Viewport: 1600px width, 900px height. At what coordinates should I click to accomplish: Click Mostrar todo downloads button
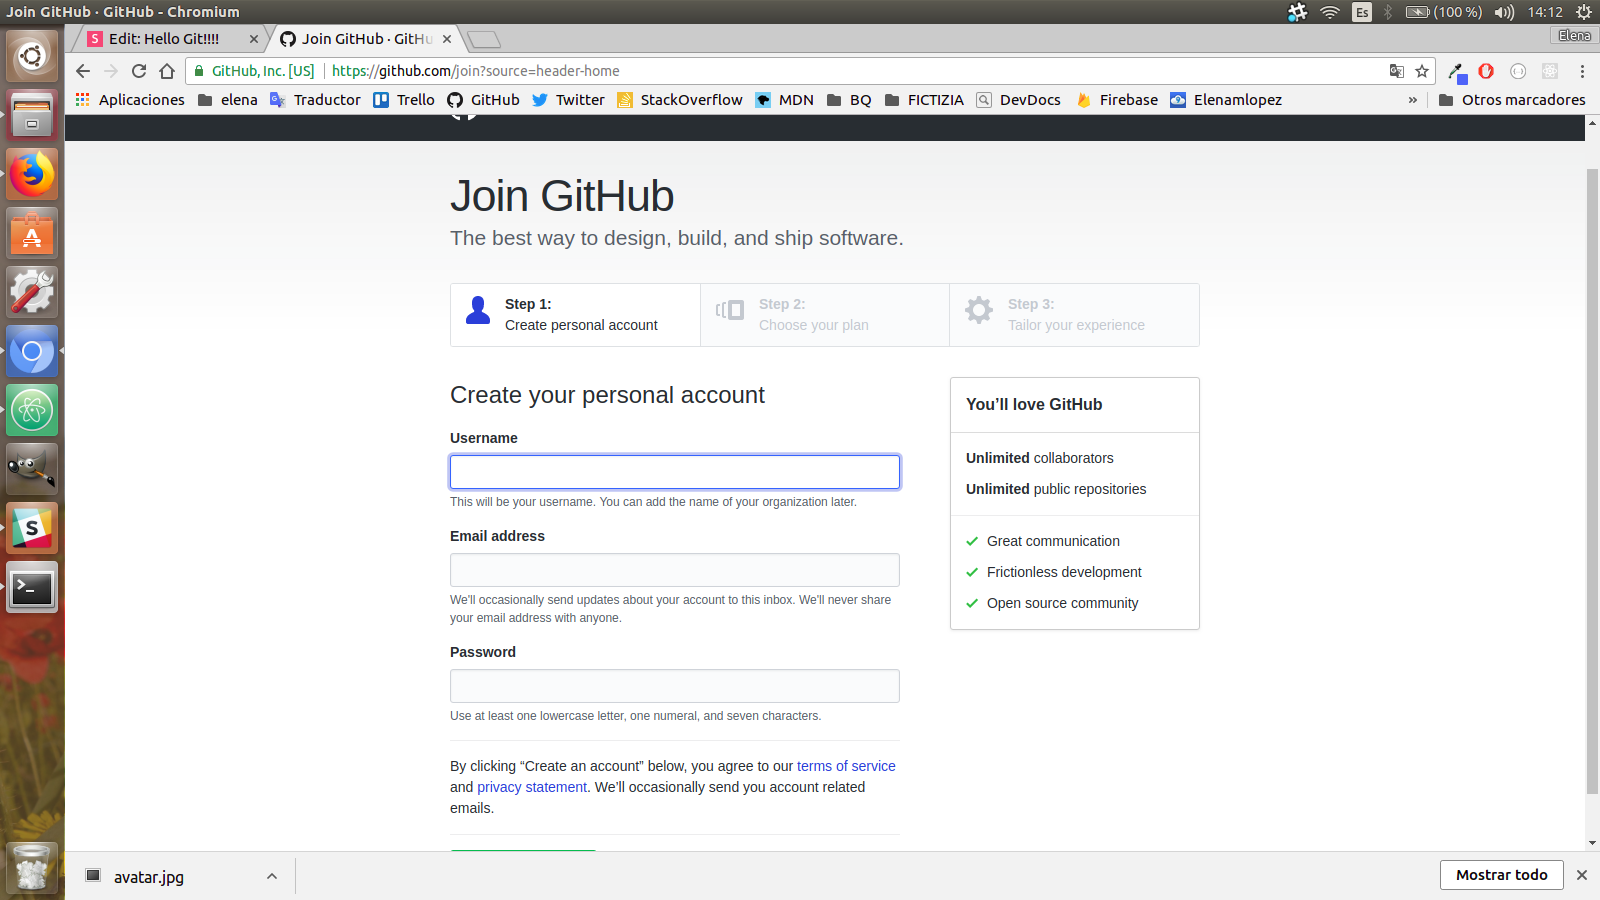[x=1501, y=875]
